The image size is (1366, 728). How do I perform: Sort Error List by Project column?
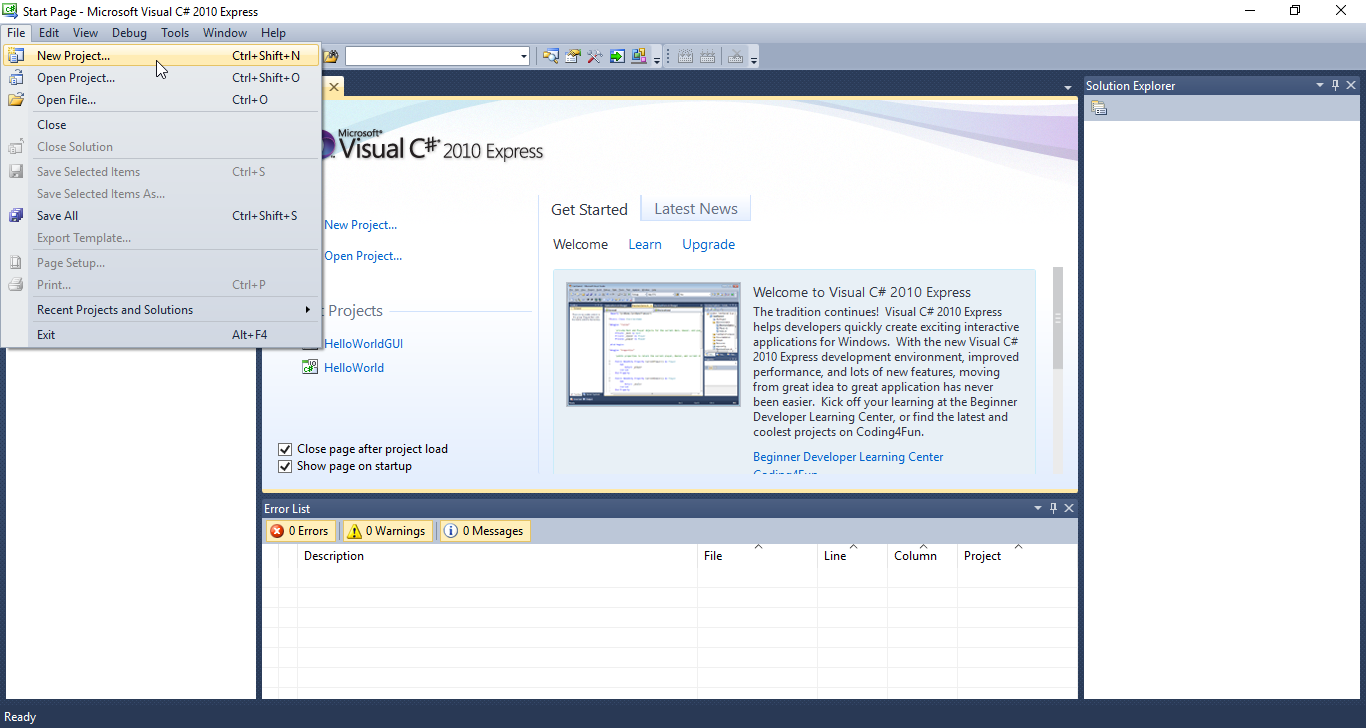tap(1017, 556)
